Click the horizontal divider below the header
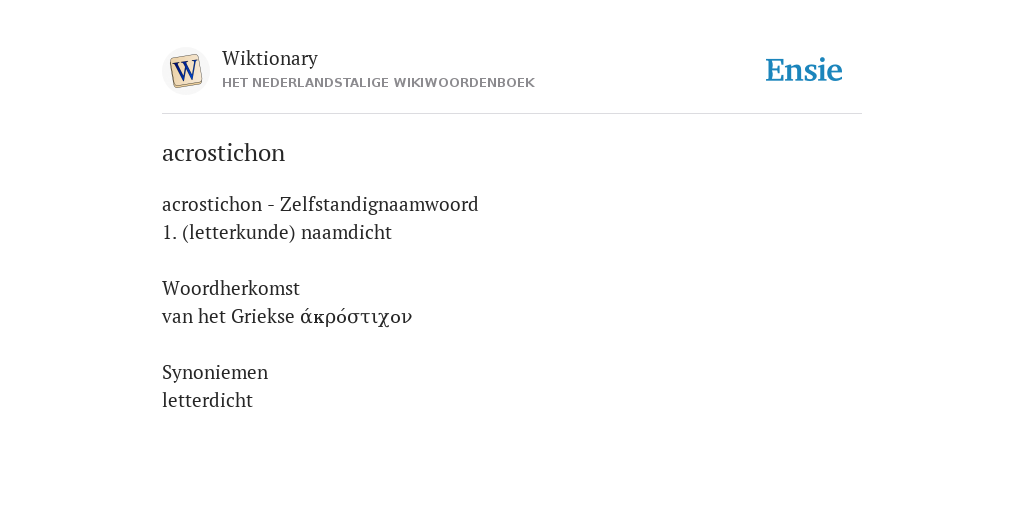Image resolution: width=1024 pixels, height=512 pixels. tap(512, 114)
